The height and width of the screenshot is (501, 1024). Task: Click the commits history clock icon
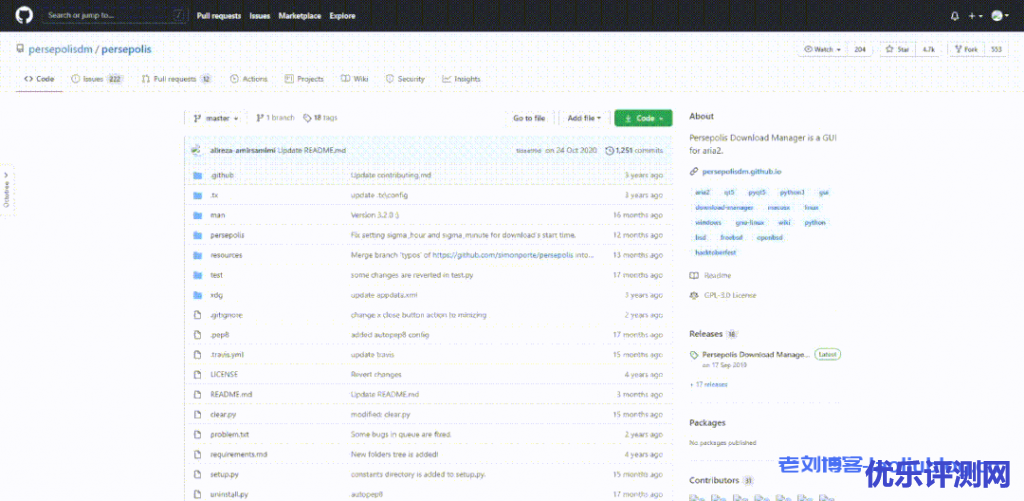[x=609, y=150]
